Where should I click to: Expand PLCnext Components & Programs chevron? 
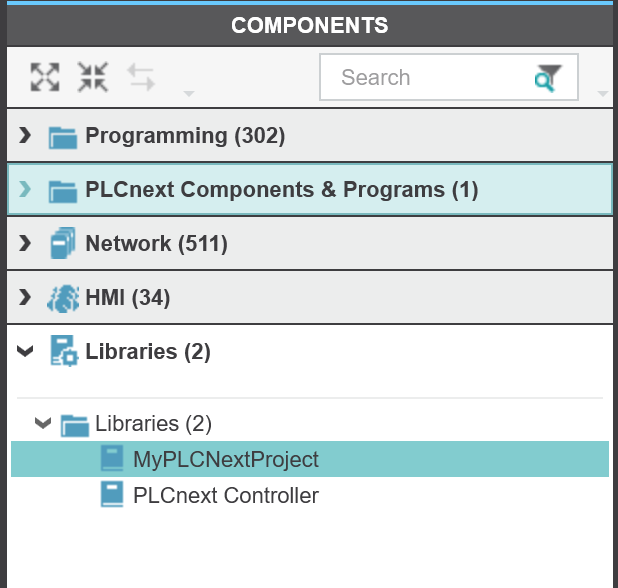click(x=25, y=190)
